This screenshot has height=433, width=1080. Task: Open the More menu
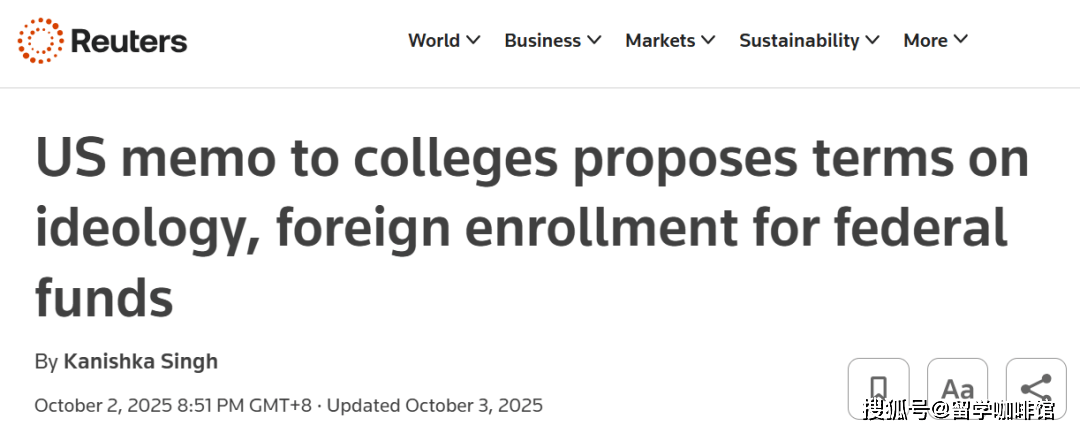click(925, 41)
